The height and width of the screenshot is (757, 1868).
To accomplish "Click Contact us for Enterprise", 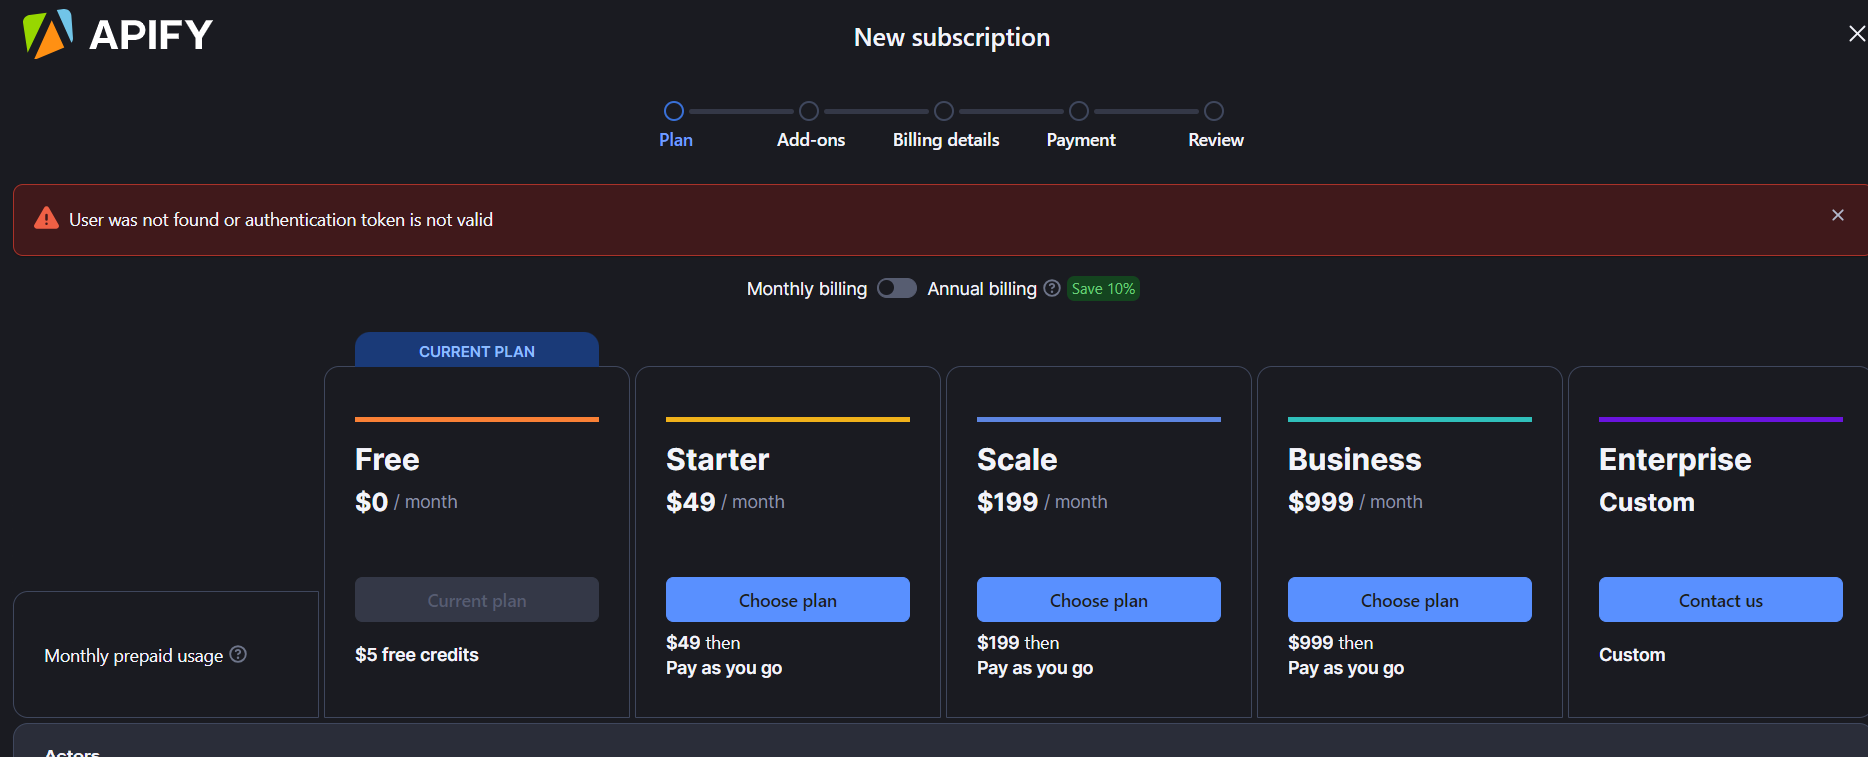I will click(1720, 600).
